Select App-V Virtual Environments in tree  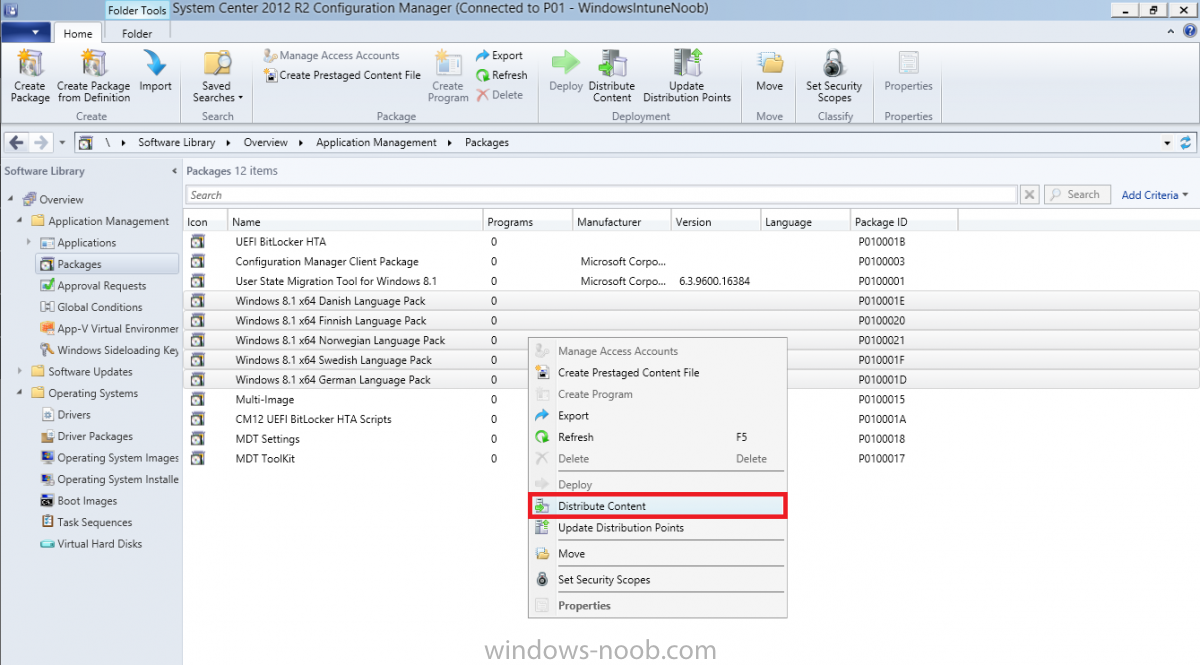[x=110, y=328]
